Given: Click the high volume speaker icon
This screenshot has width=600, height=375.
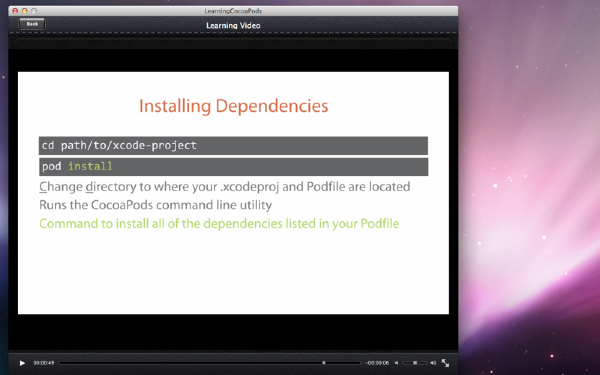Looking at the screenshot, I should click(x=433, y=363).
